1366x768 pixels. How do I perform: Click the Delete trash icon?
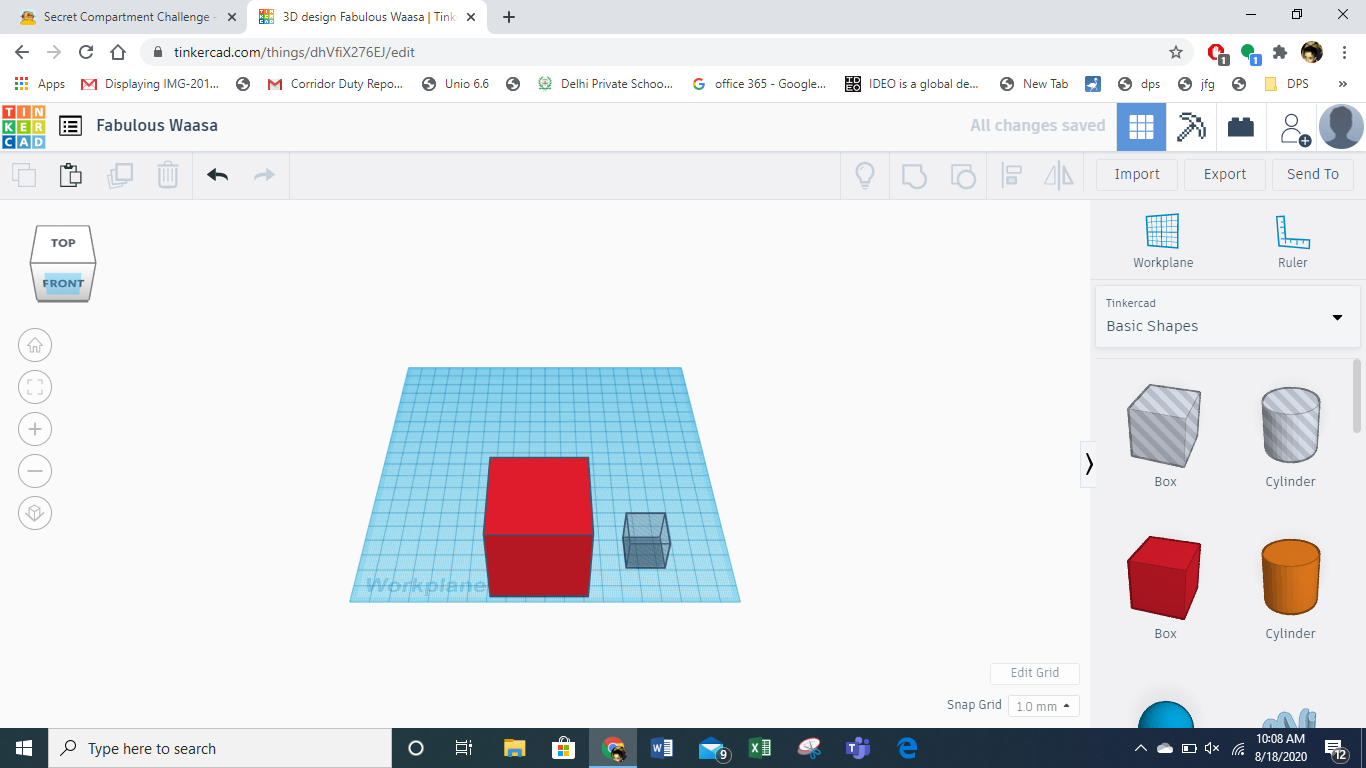[167, 175]
